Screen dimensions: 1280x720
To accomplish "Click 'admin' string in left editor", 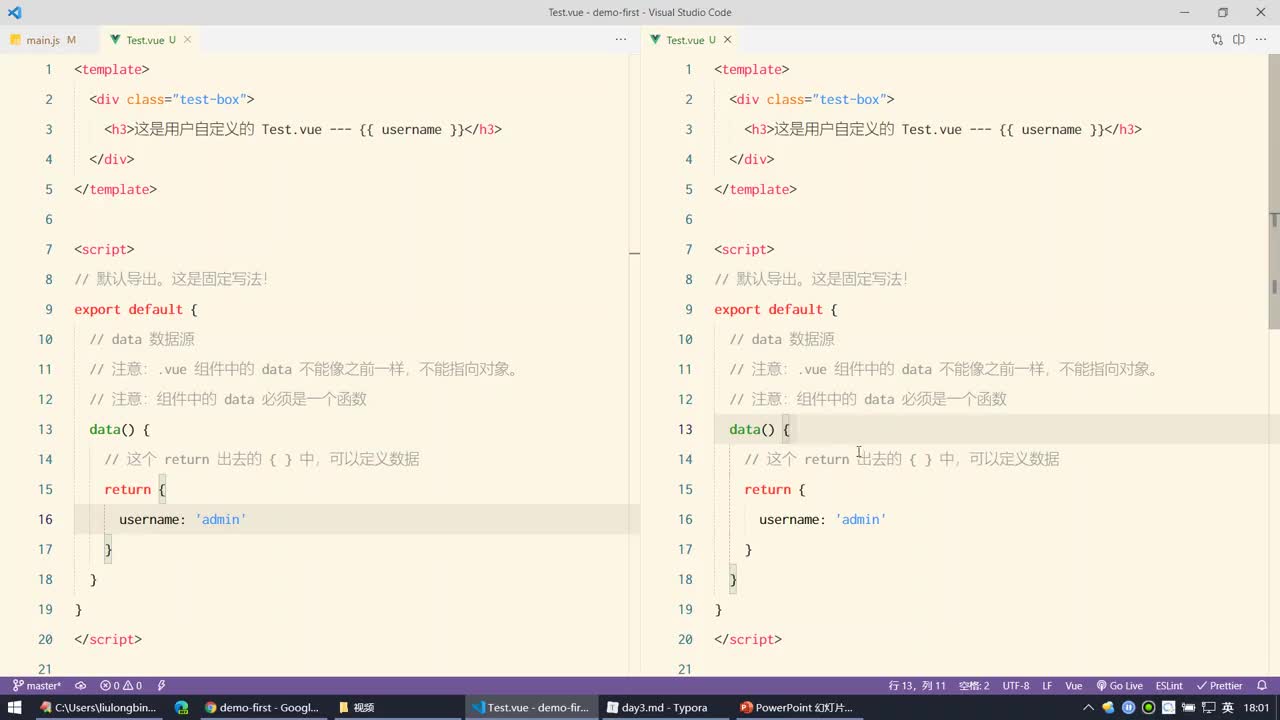I will click(x=221, y=519).
